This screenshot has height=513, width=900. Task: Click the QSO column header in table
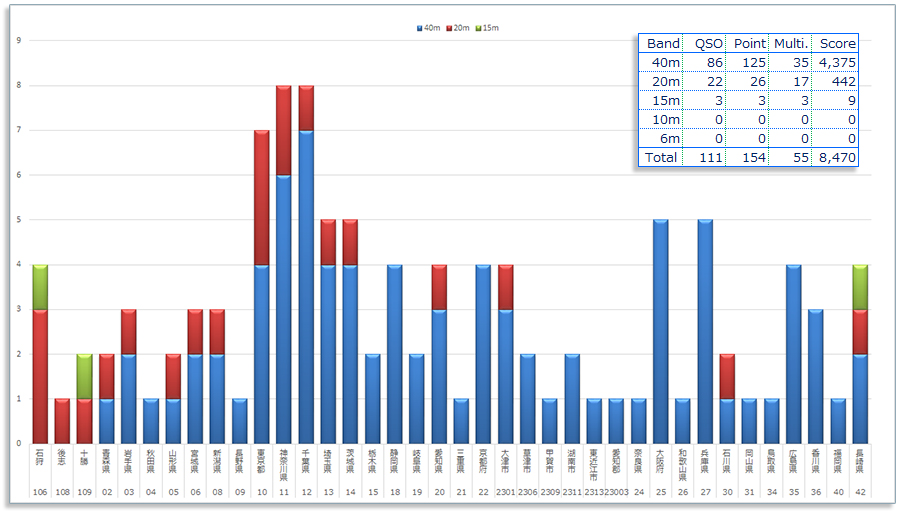coord(709,43)
